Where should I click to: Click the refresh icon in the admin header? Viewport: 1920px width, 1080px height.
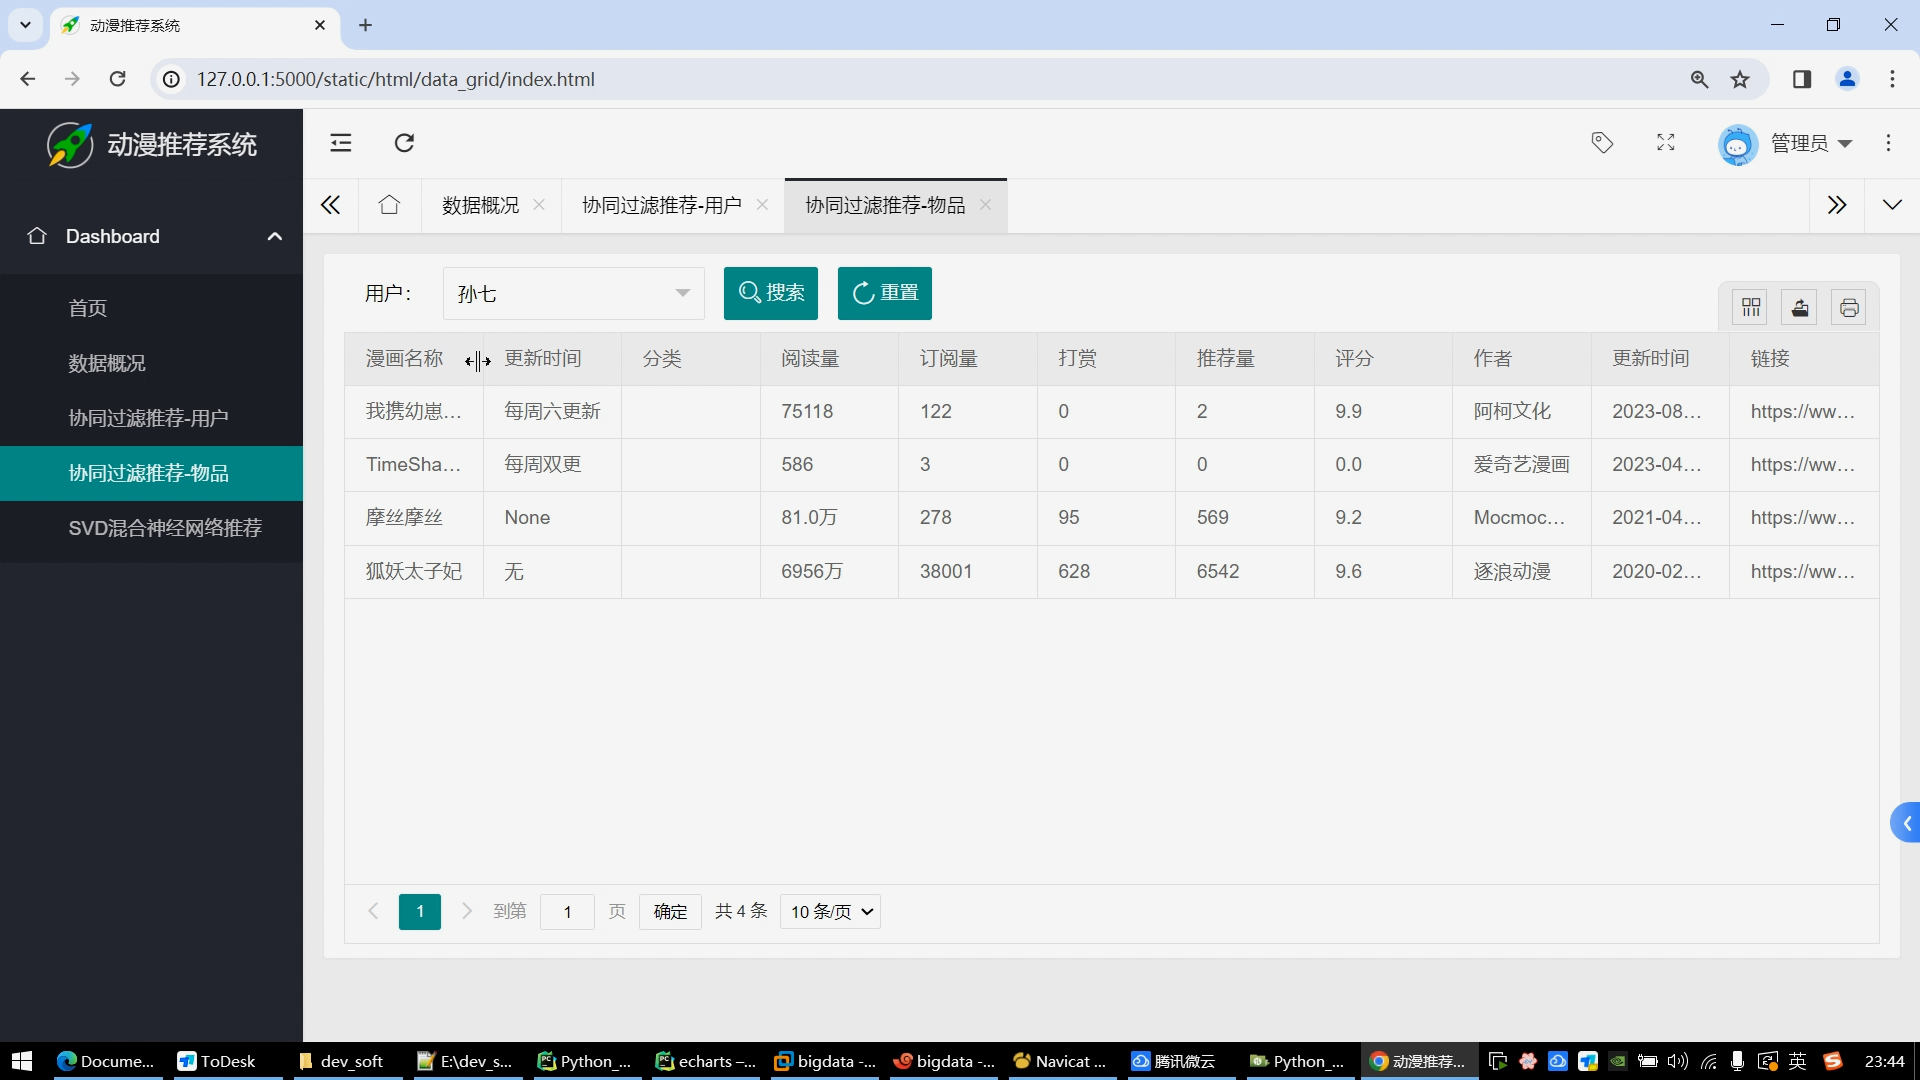pos(404,143)
